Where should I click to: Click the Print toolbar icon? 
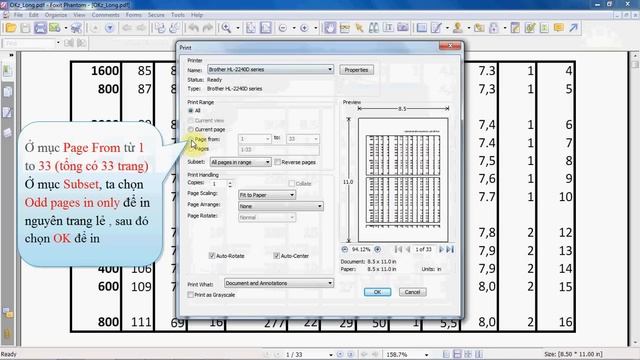point(40,28)
